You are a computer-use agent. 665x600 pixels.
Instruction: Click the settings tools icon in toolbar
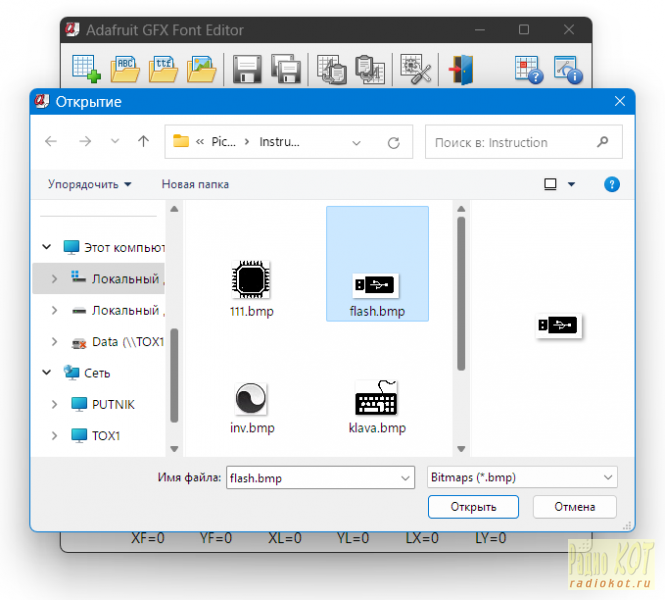coord(415,69)
